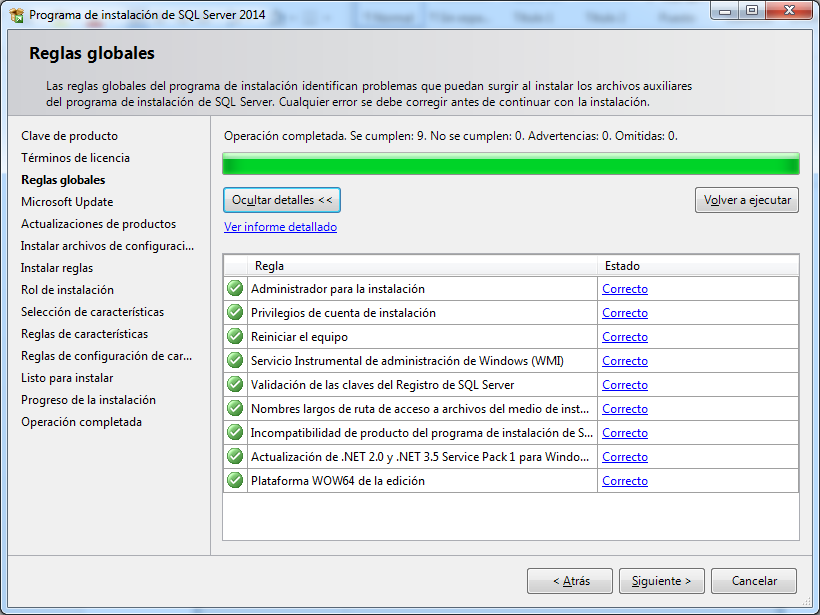This screenshot has width=820, height=615.
Task: Click the Privilegios de cuenta de instalación text
Action: coord(343,313)
